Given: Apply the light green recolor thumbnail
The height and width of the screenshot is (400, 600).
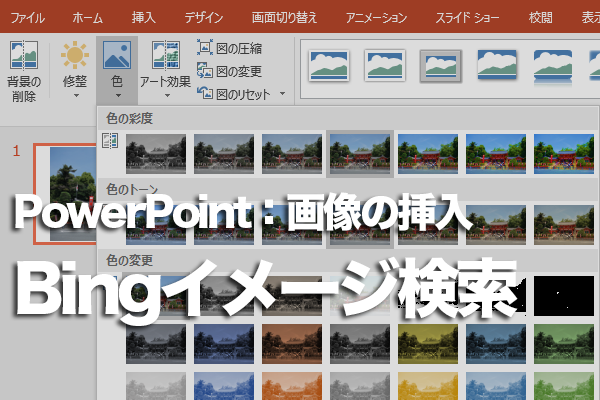Looking at the screenshot, I should coord(564,386).
